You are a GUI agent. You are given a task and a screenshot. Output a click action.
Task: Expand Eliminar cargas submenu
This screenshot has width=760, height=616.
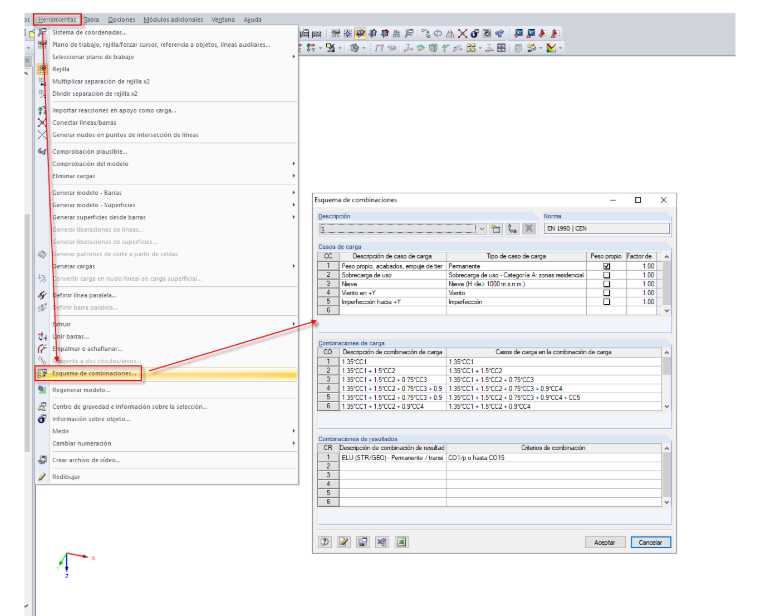(294, 176)
